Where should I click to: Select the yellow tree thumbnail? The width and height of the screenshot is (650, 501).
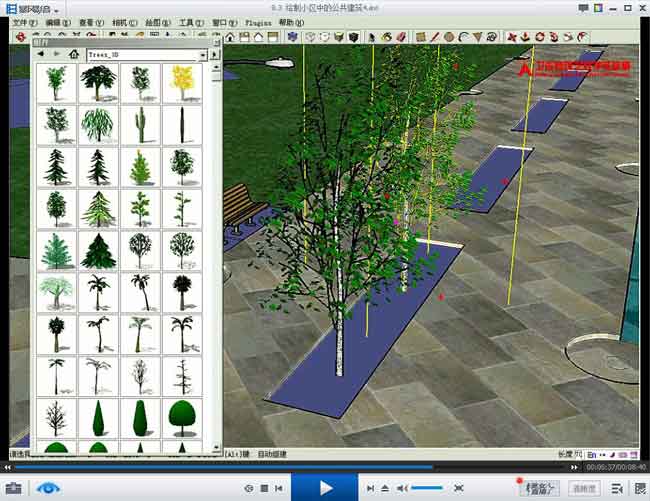(182, 83)
